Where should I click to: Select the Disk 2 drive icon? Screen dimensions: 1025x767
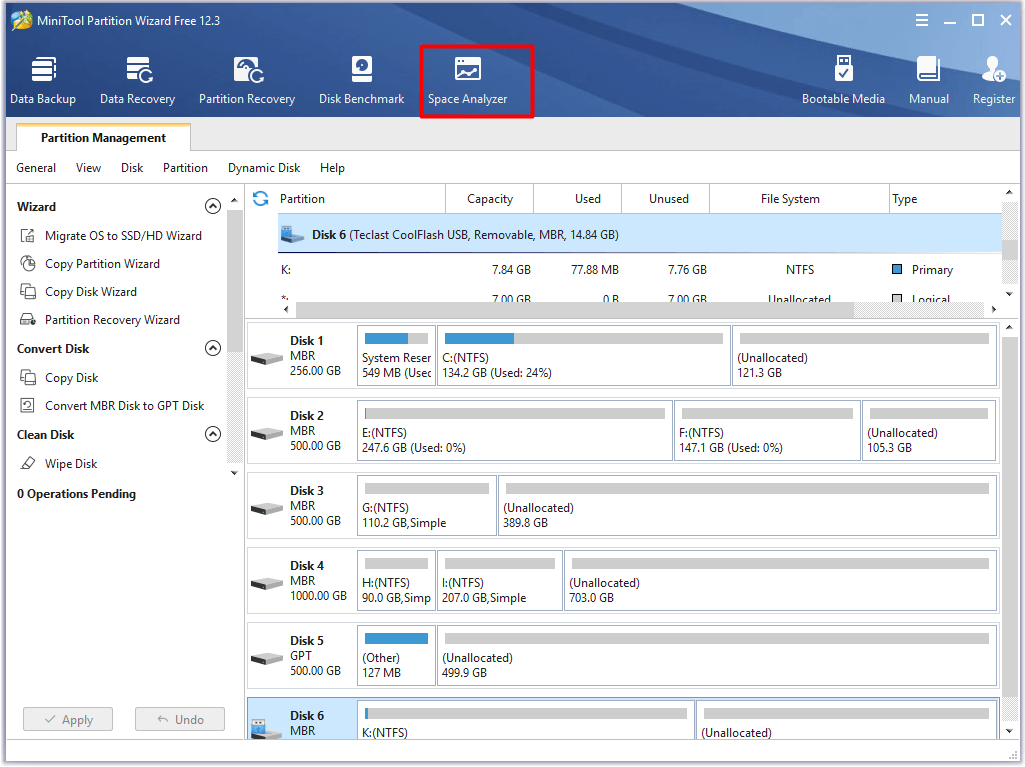(x=267, y=434)
